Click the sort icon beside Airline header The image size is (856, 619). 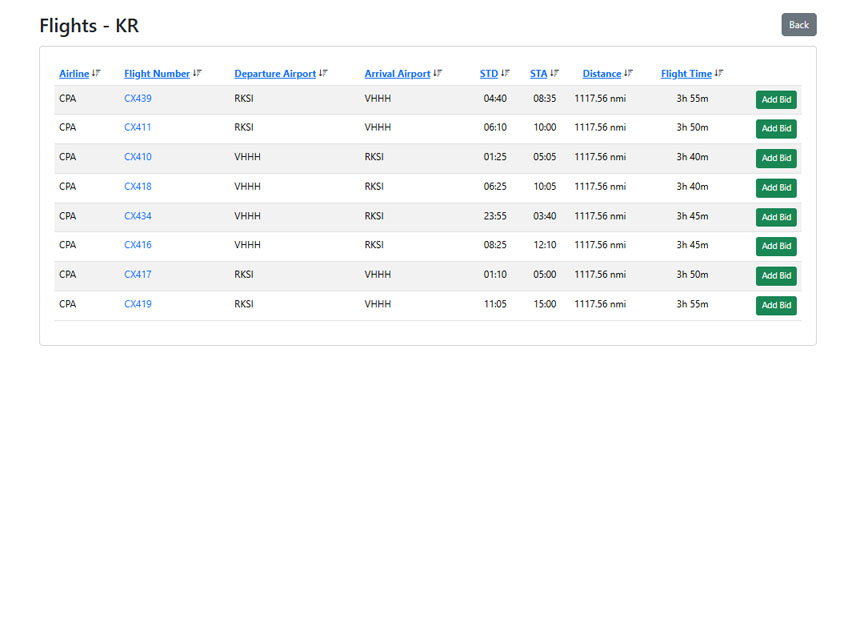click(97, 73)
